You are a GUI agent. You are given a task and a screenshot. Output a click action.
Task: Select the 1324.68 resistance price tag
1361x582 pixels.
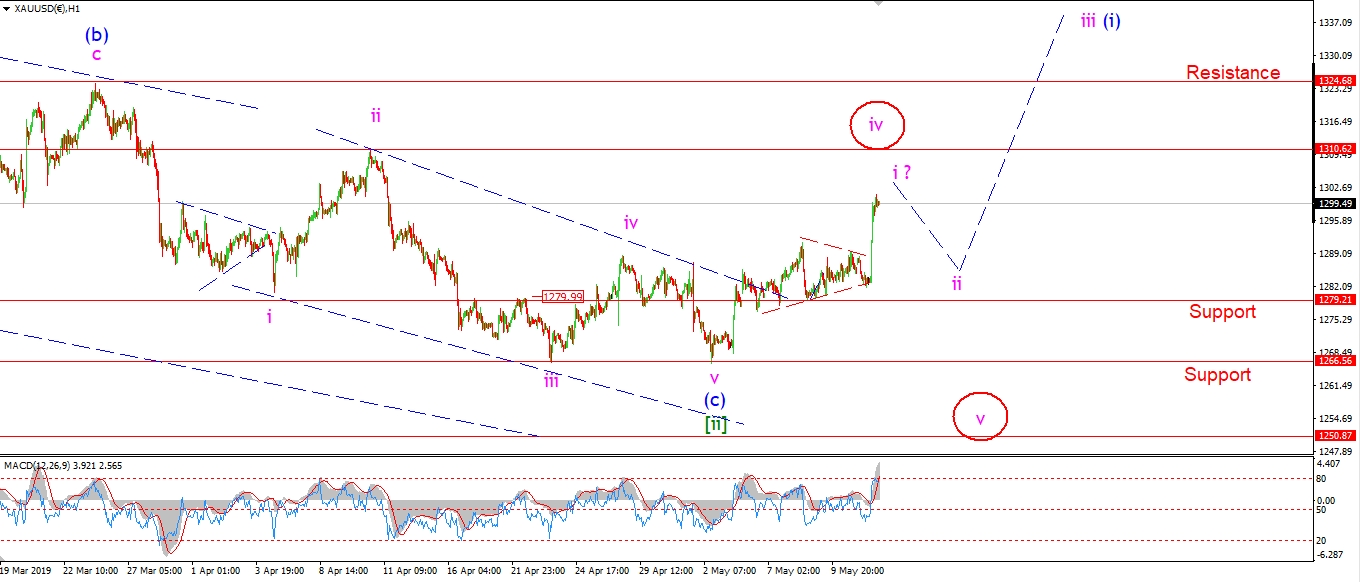[1334, 81]
